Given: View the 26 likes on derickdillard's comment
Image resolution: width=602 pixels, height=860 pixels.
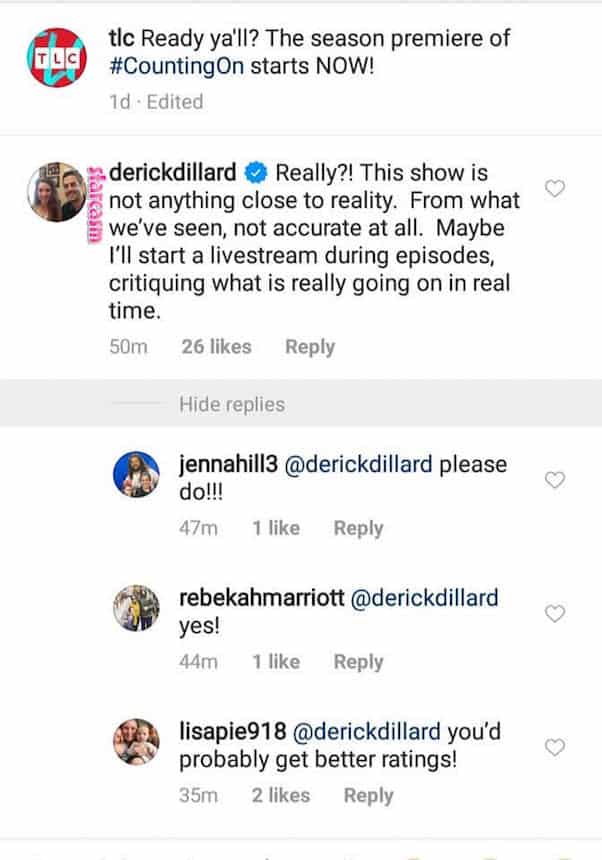Looking at the screenshot, I should point(216,347).
